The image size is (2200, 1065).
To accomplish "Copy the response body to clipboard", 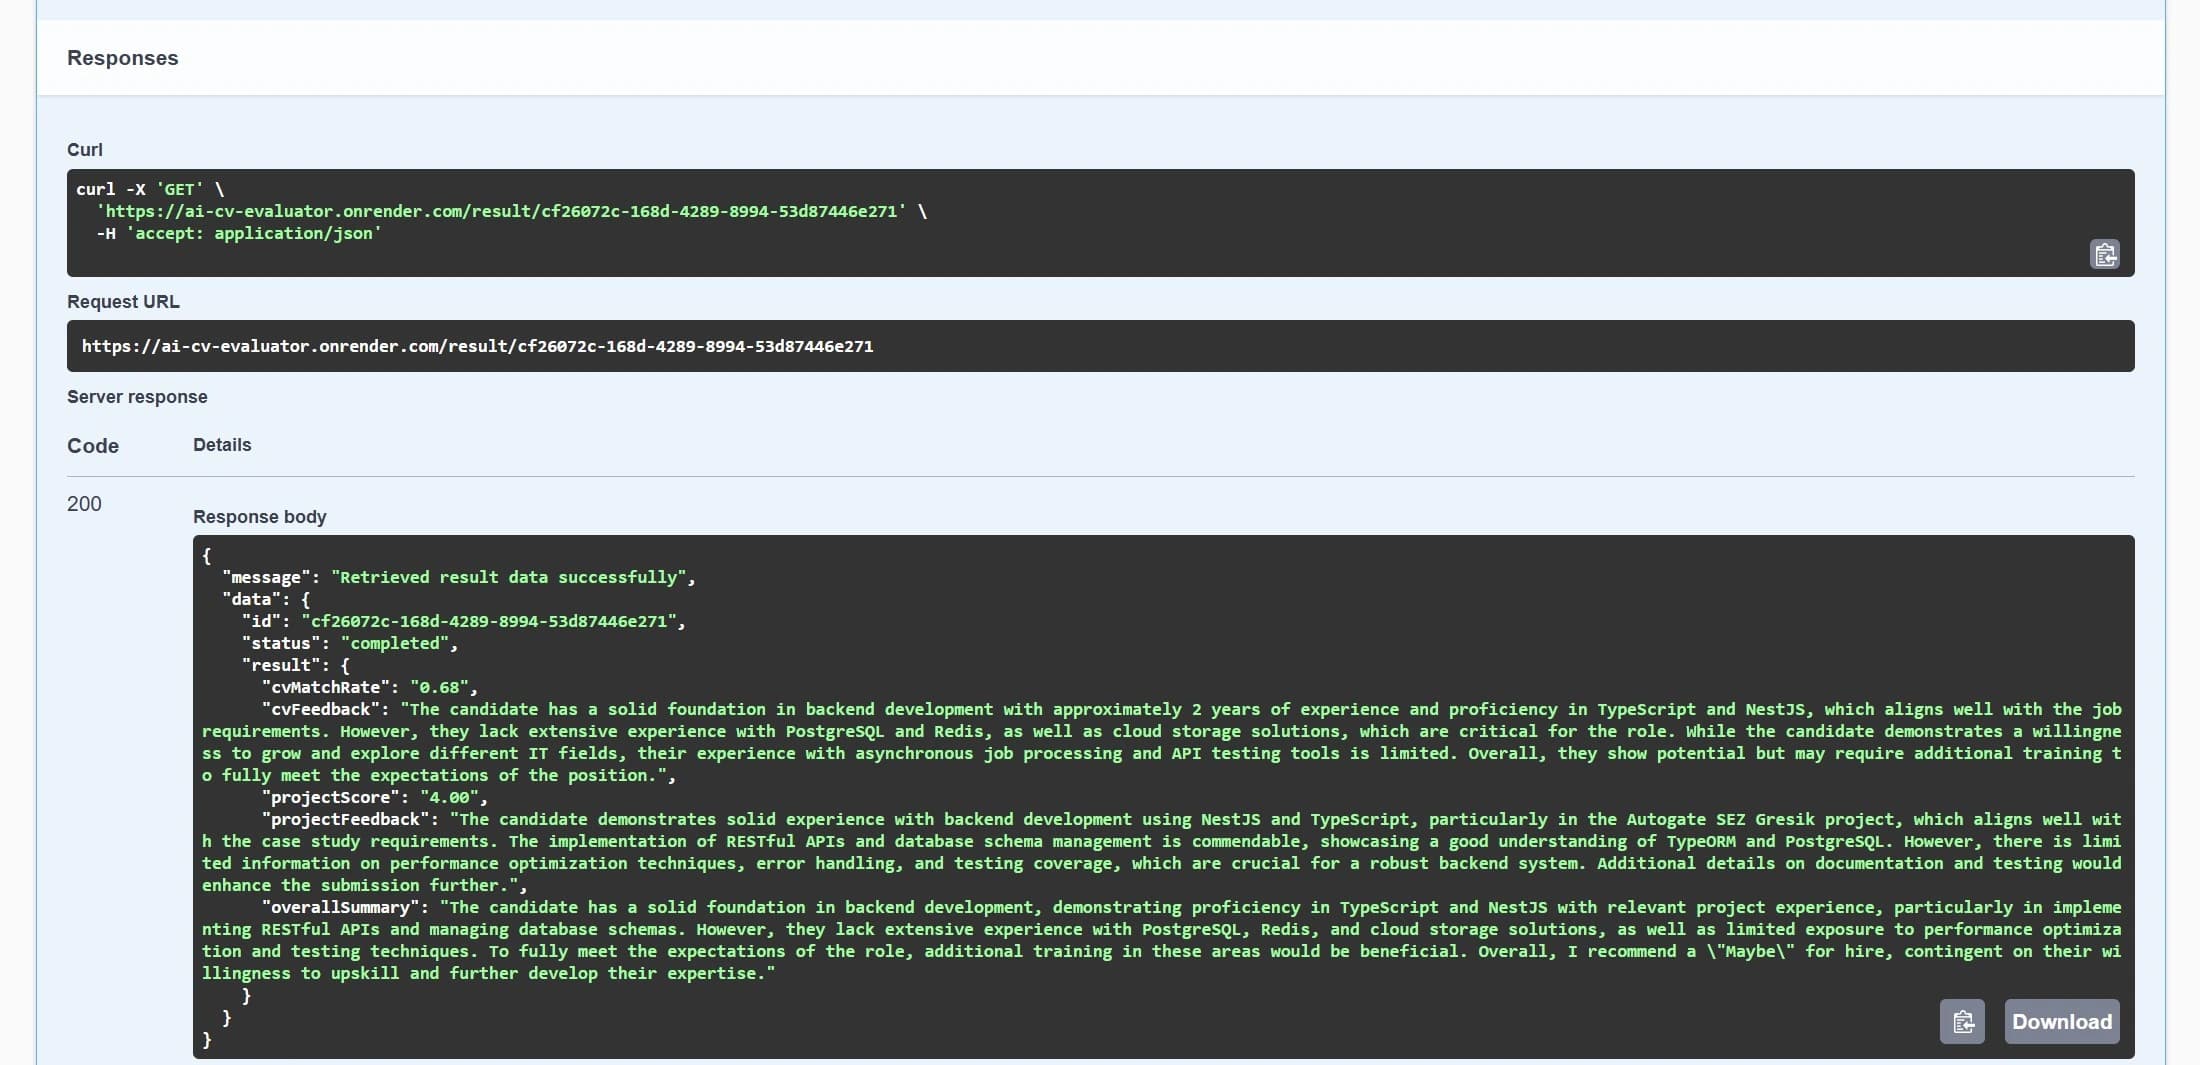I will coord(1963,1021).
